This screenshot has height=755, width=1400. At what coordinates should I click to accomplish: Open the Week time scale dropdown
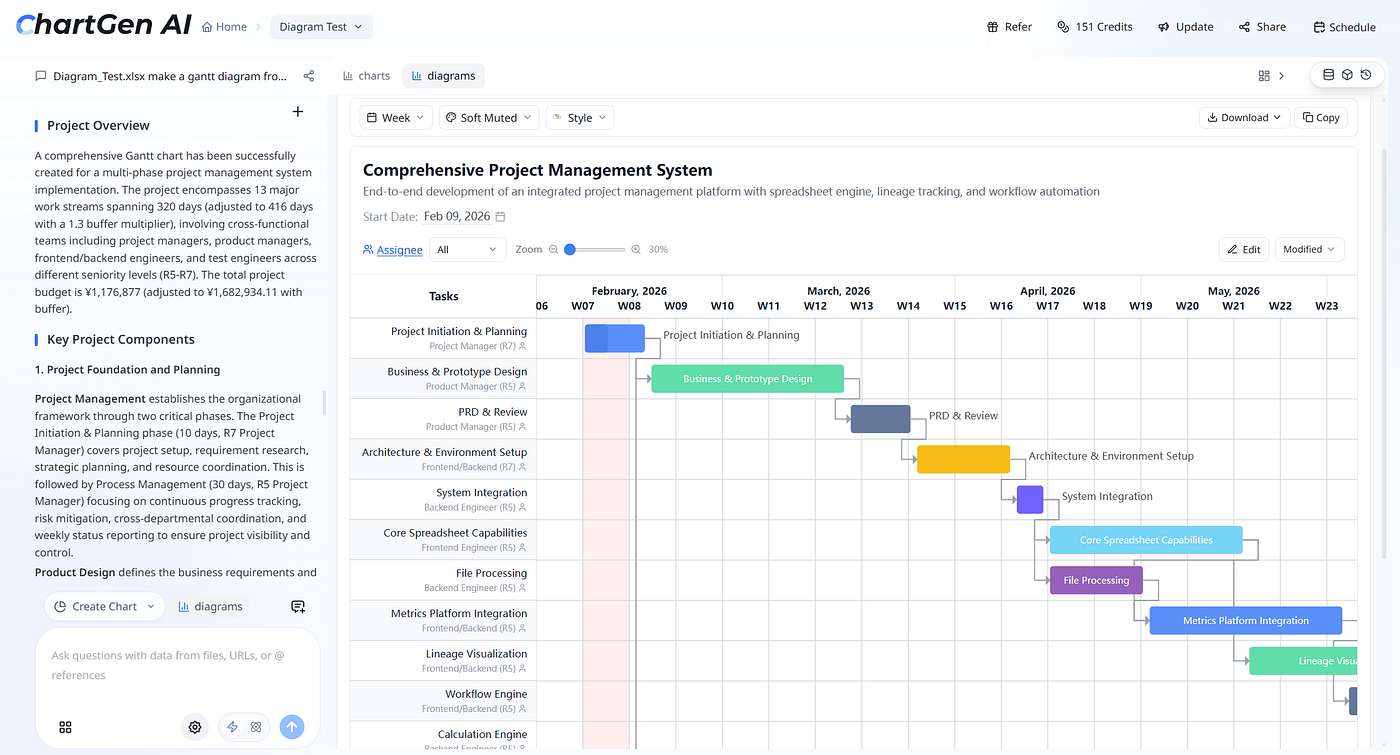(x=397, y=118)
